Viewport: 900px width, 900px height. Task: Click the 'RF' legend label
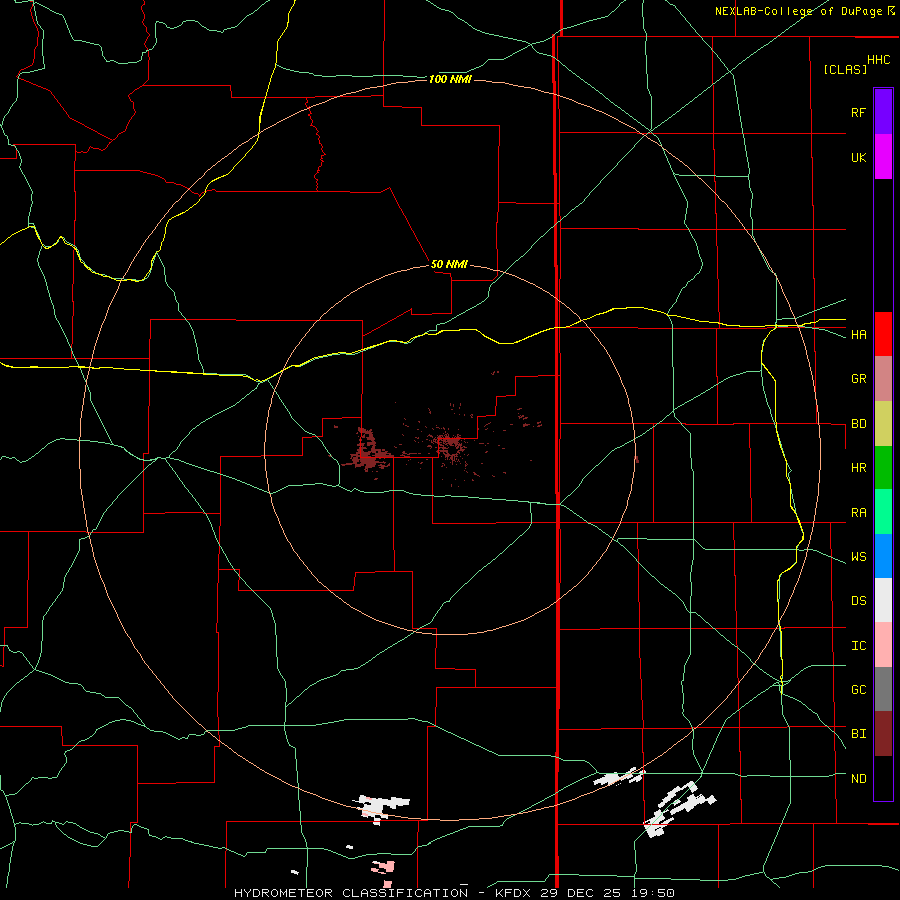point(858,112)
